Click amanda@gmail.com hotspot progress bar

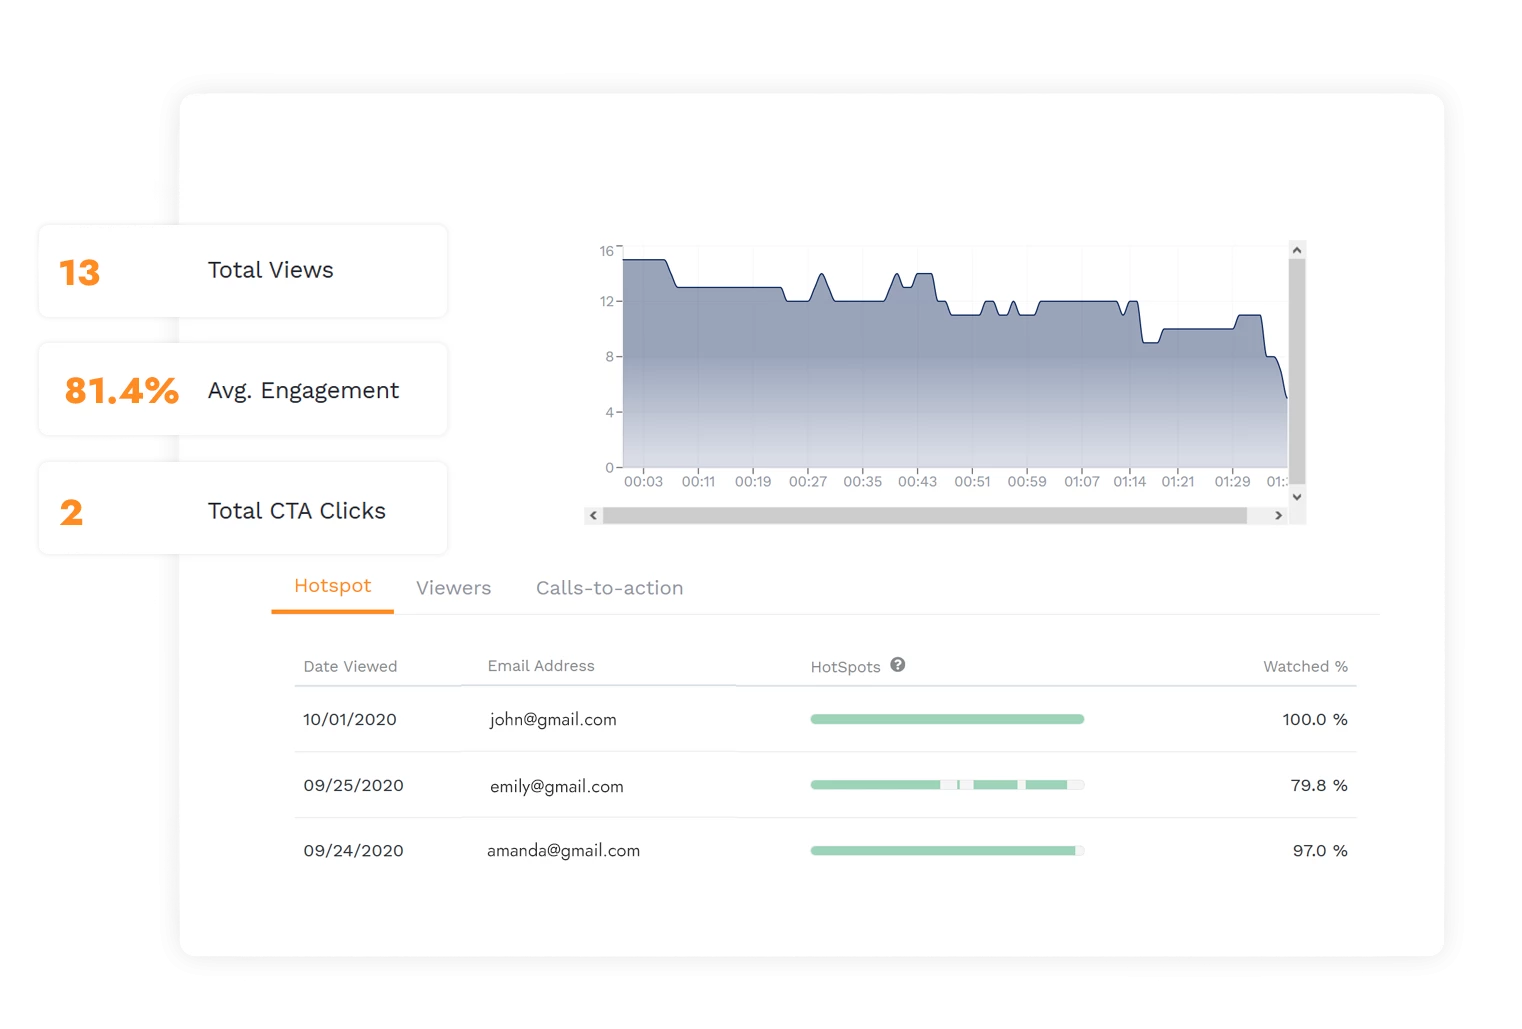click(947, 851)
